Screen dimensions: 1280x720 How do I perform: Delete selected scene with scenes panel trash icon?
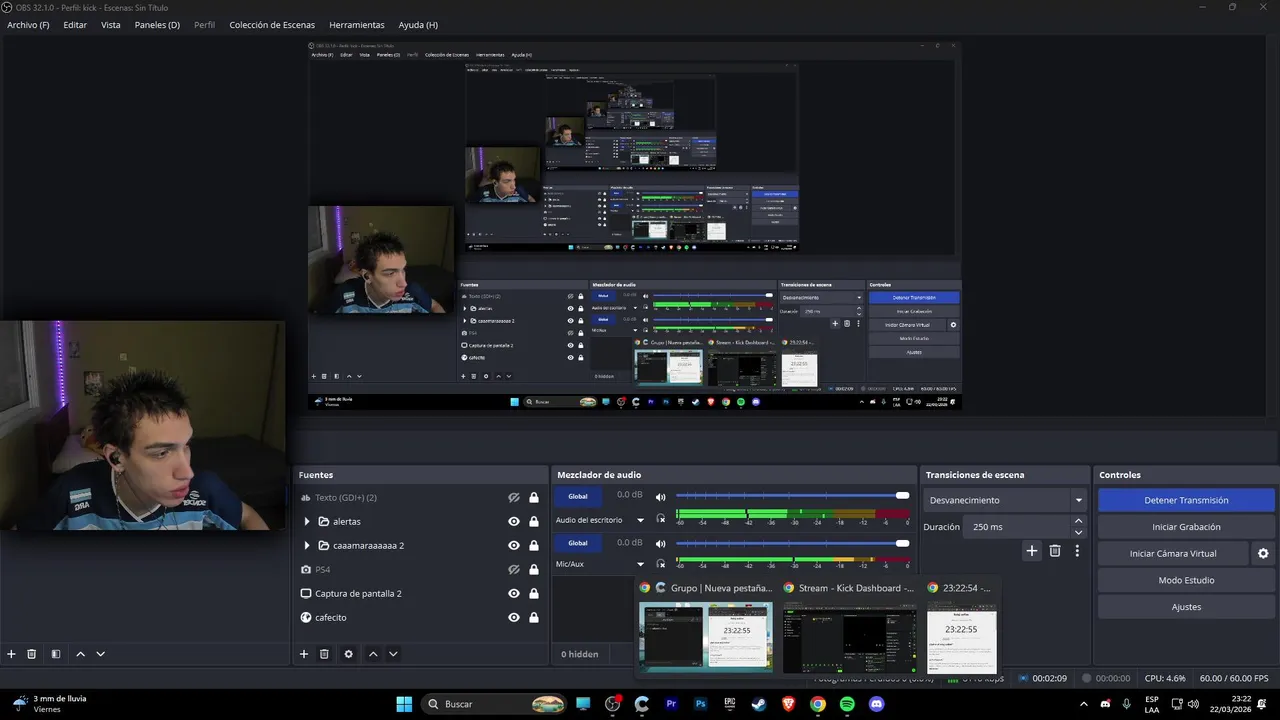(x=32, y=654)
